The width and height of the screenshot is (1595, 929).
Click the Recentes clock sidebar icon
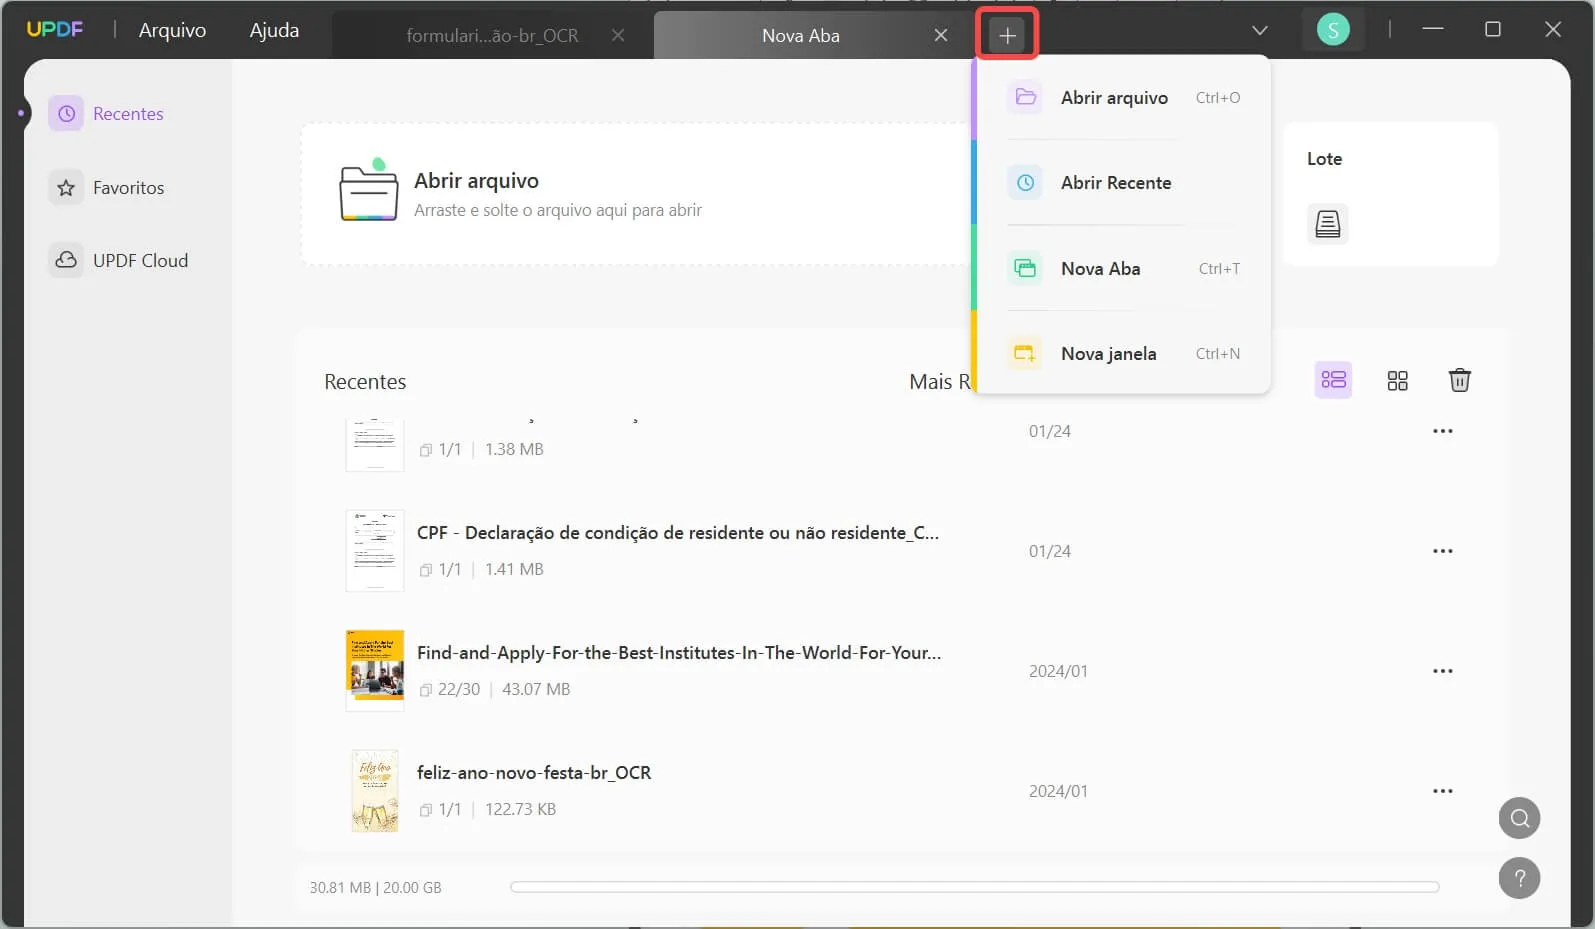[66, 114]
